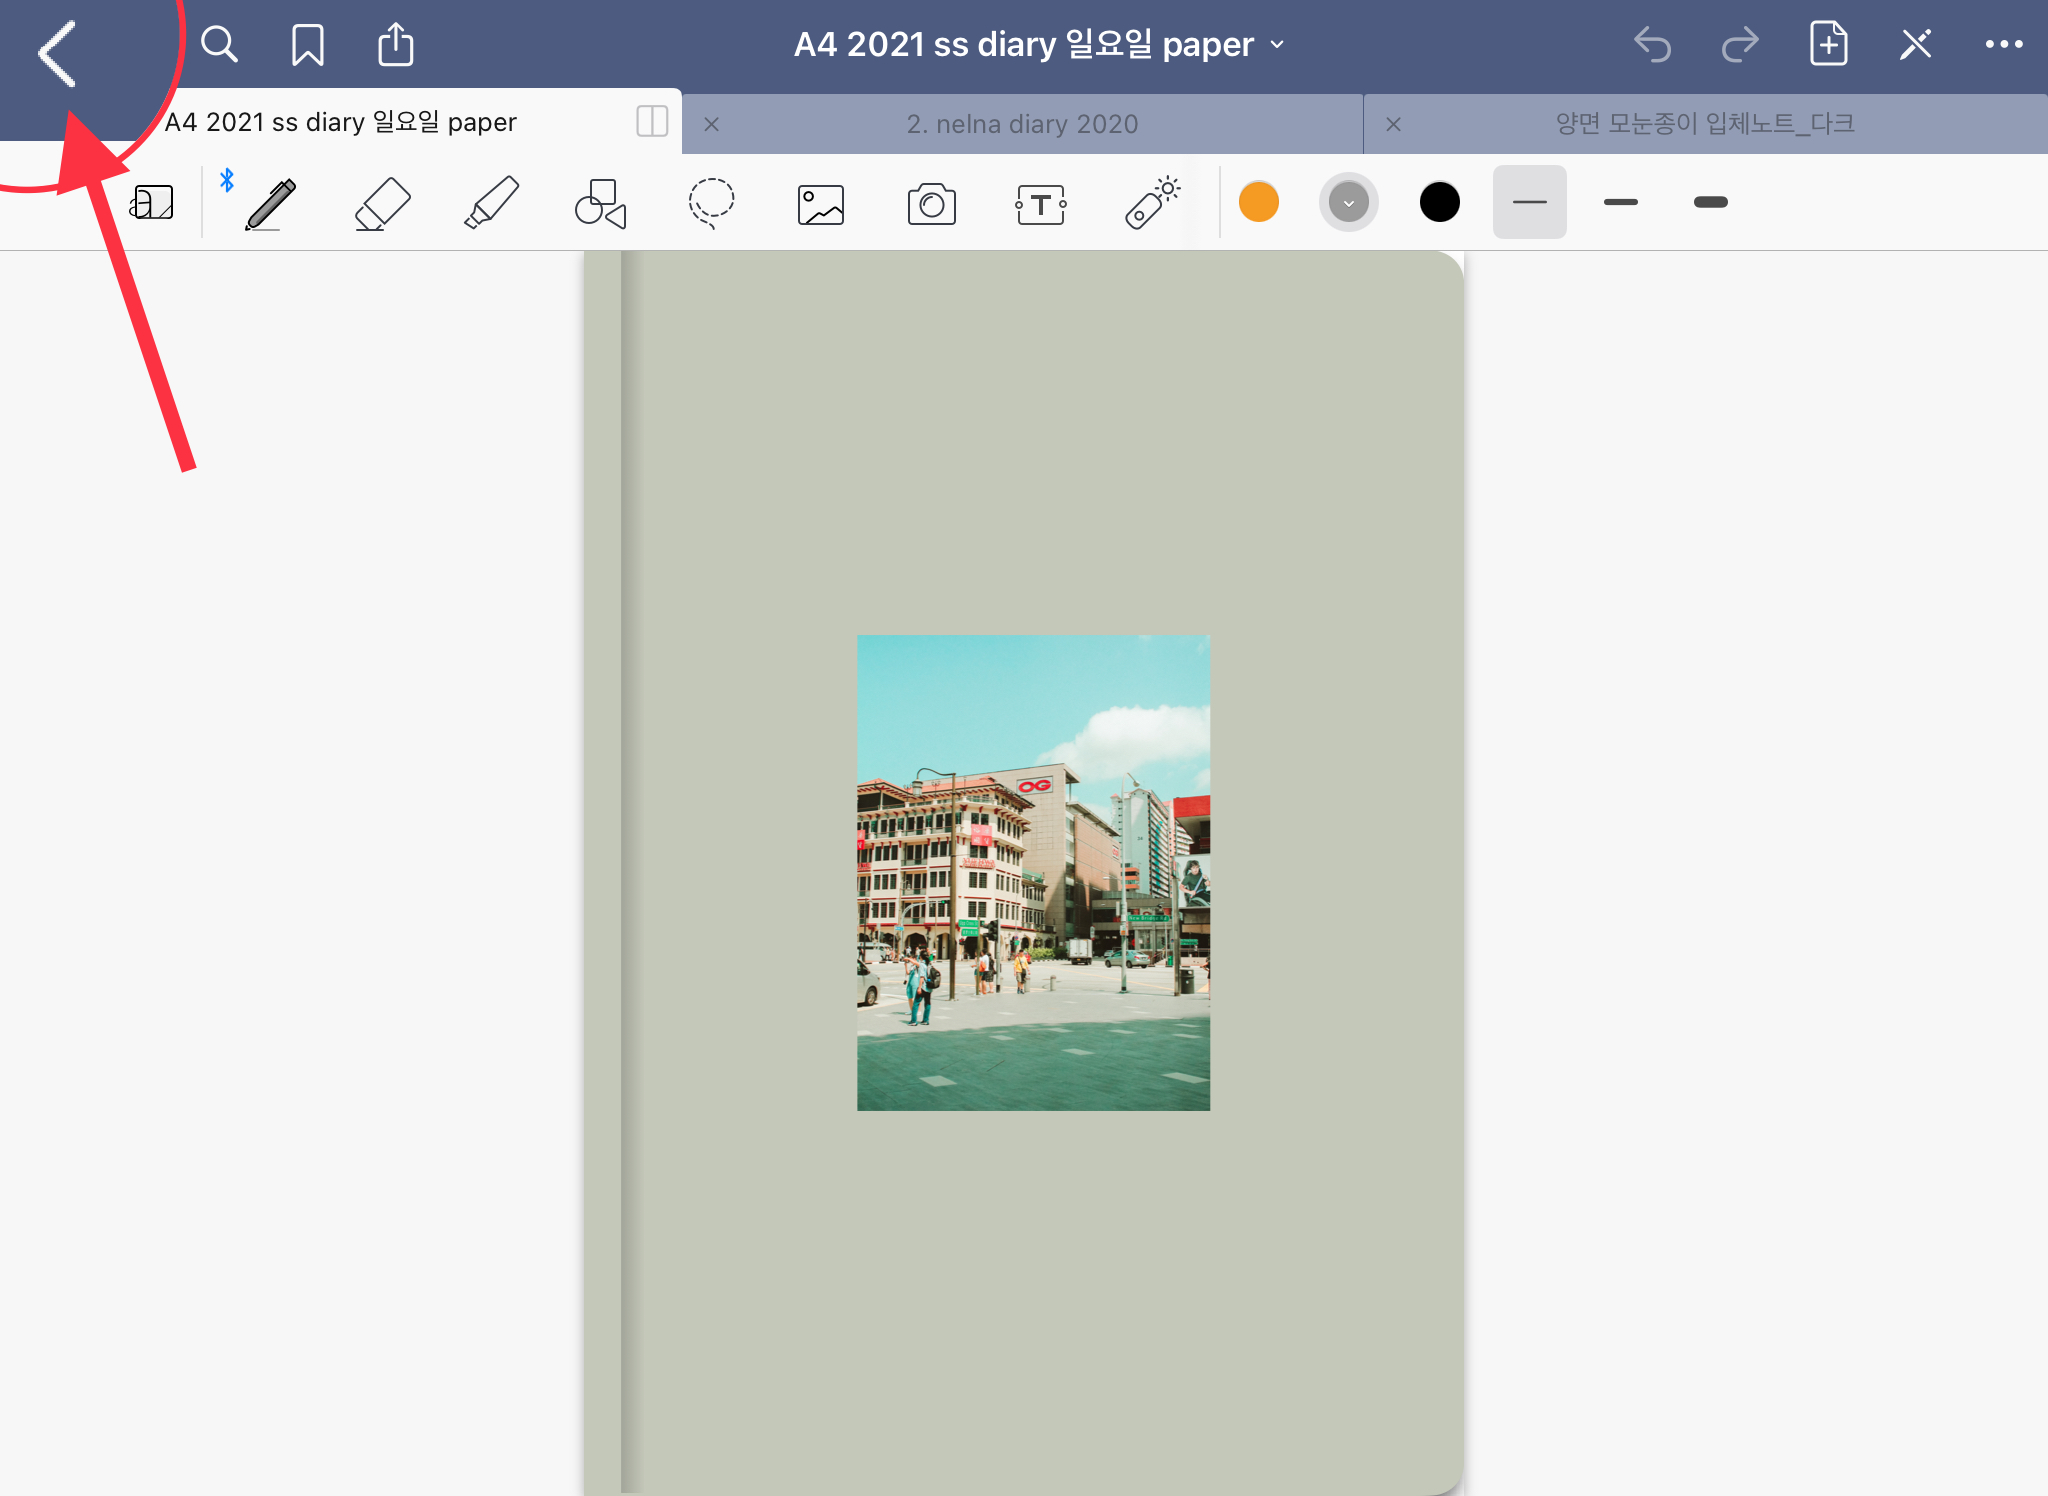Viewport: 2048px width, 1496px height.
Task: Open the search magnifier
Action: tap(219, 45)
